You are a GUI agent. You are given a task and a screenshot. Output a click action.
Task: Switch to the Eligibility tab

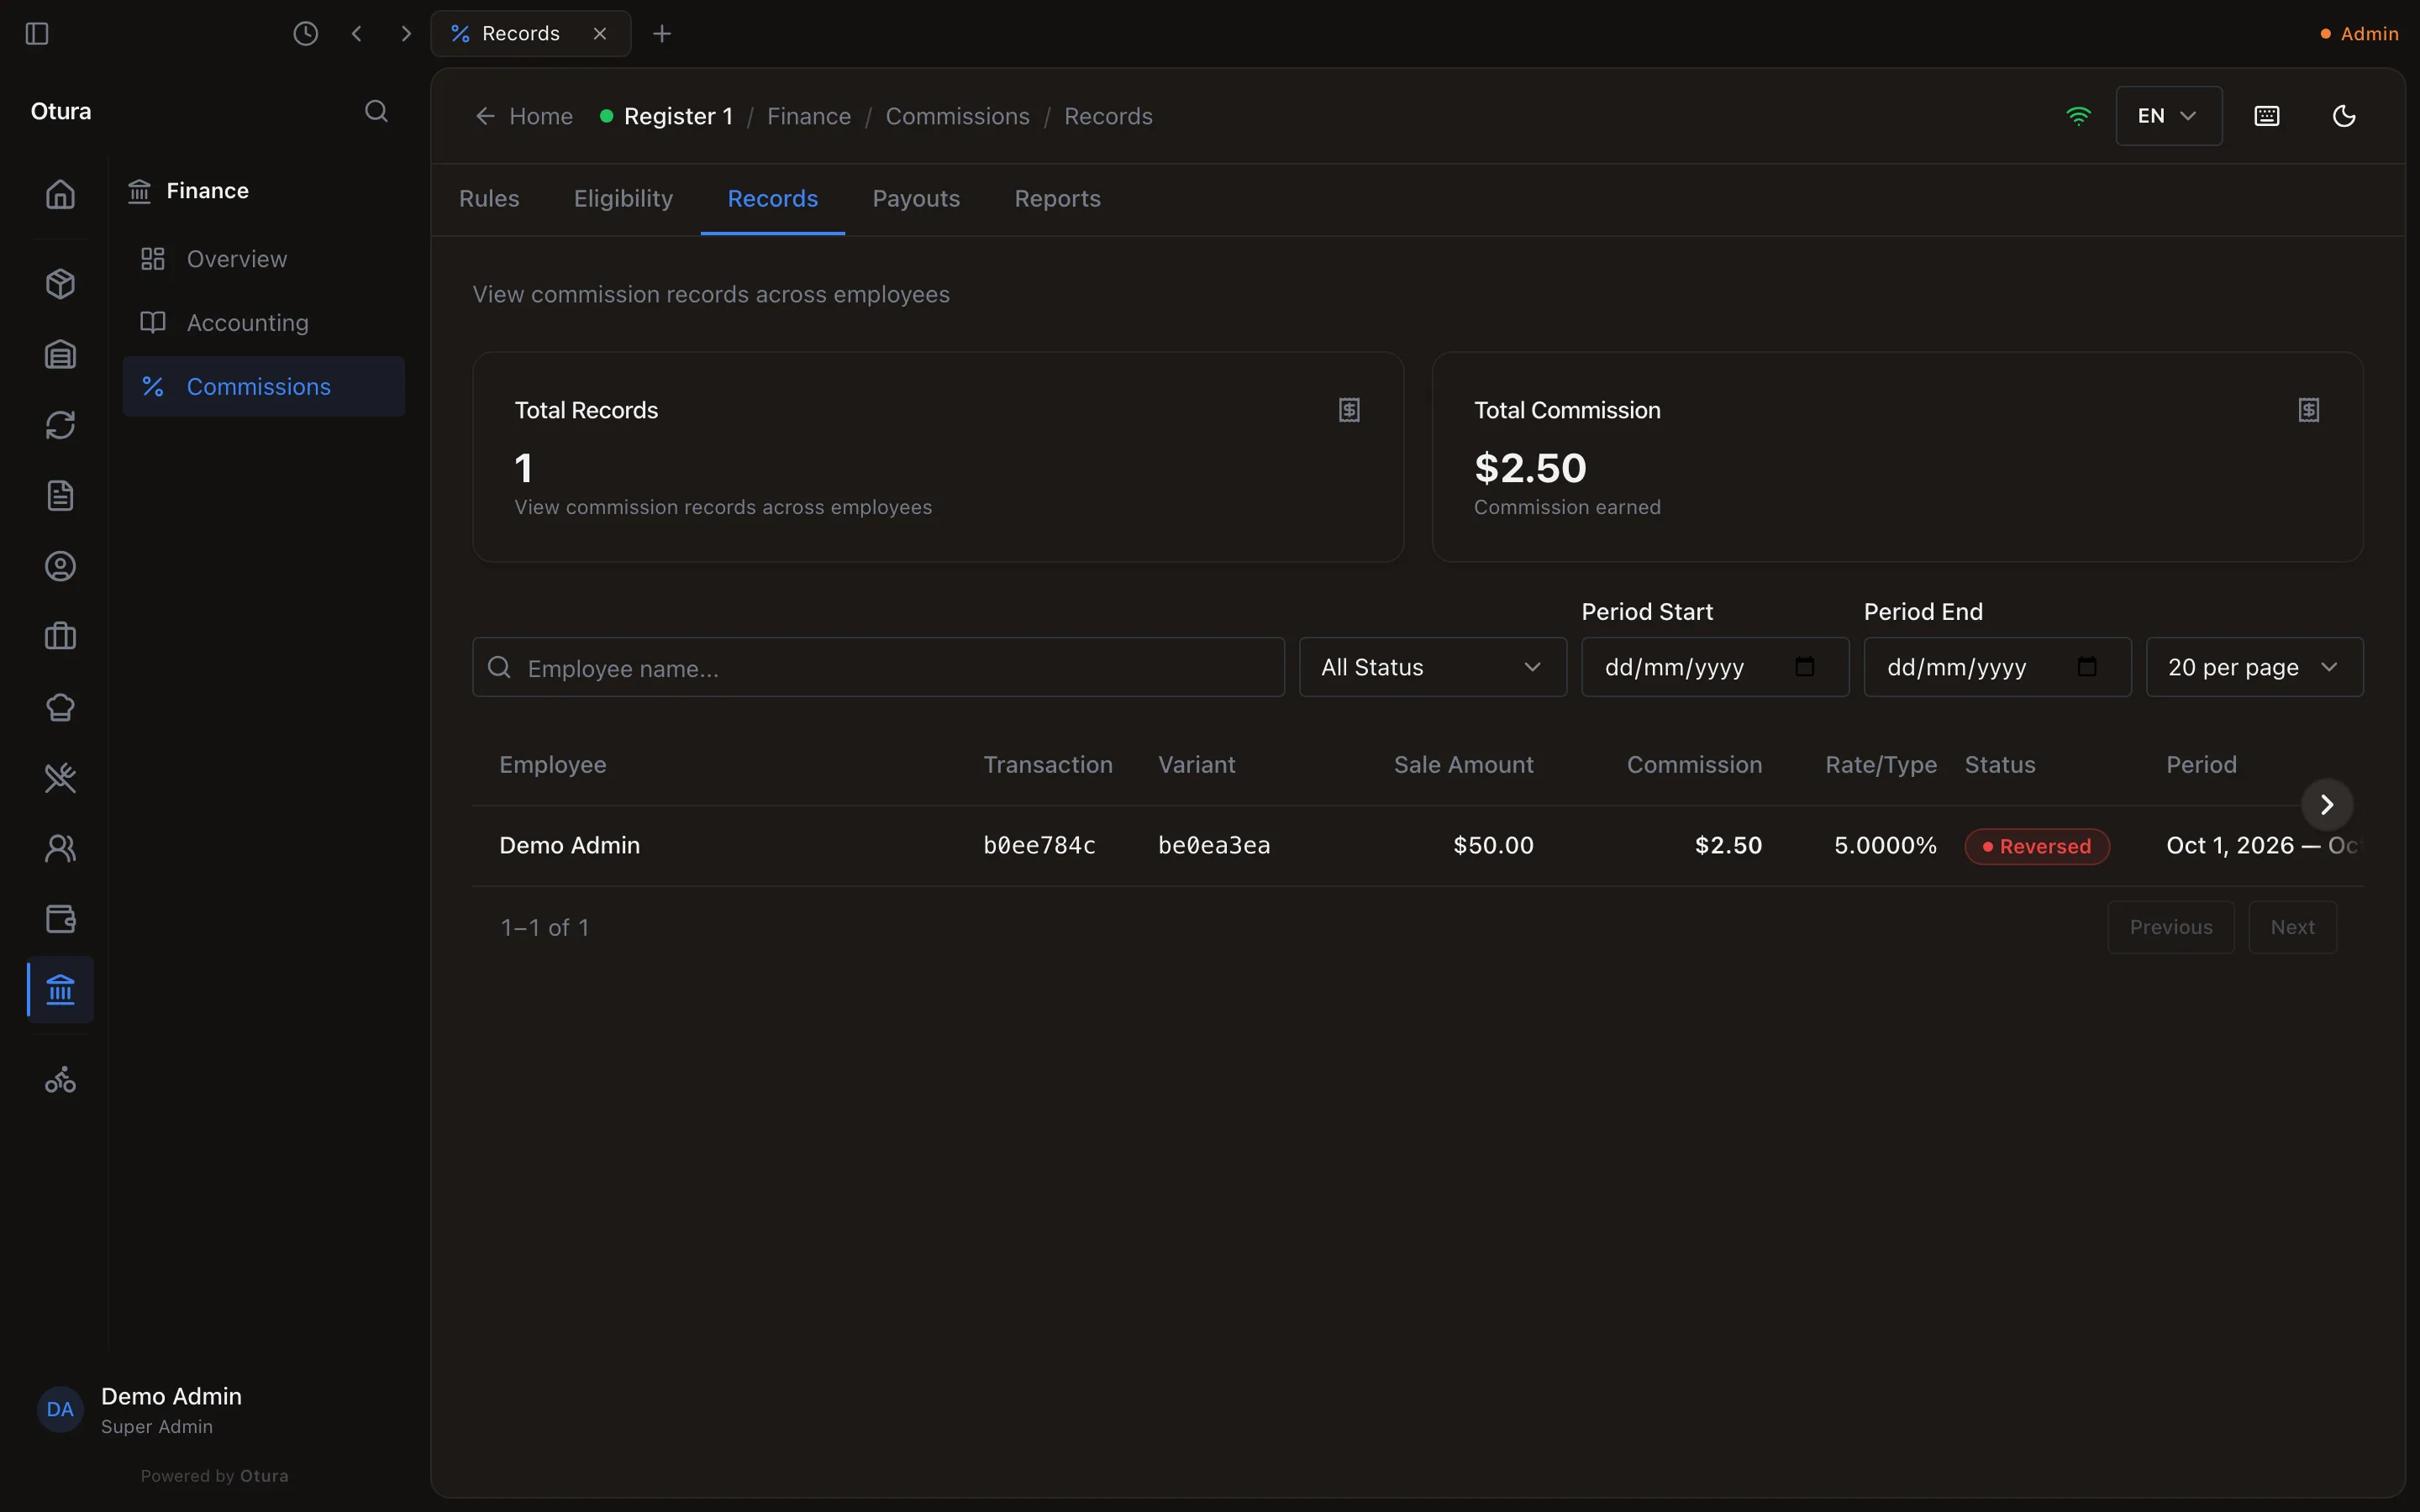(623, 199)
